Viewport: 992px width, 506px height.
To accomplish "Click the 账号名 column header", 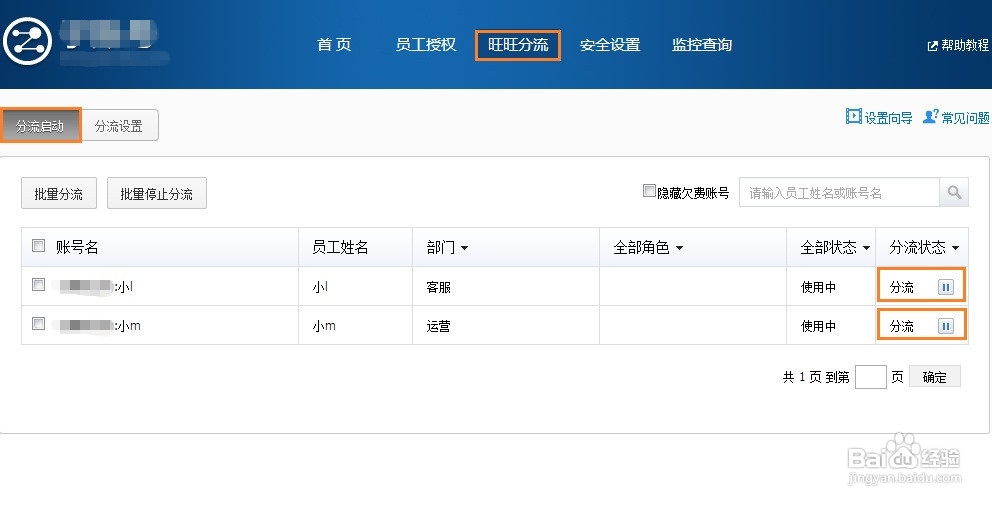I will (77, 247).
